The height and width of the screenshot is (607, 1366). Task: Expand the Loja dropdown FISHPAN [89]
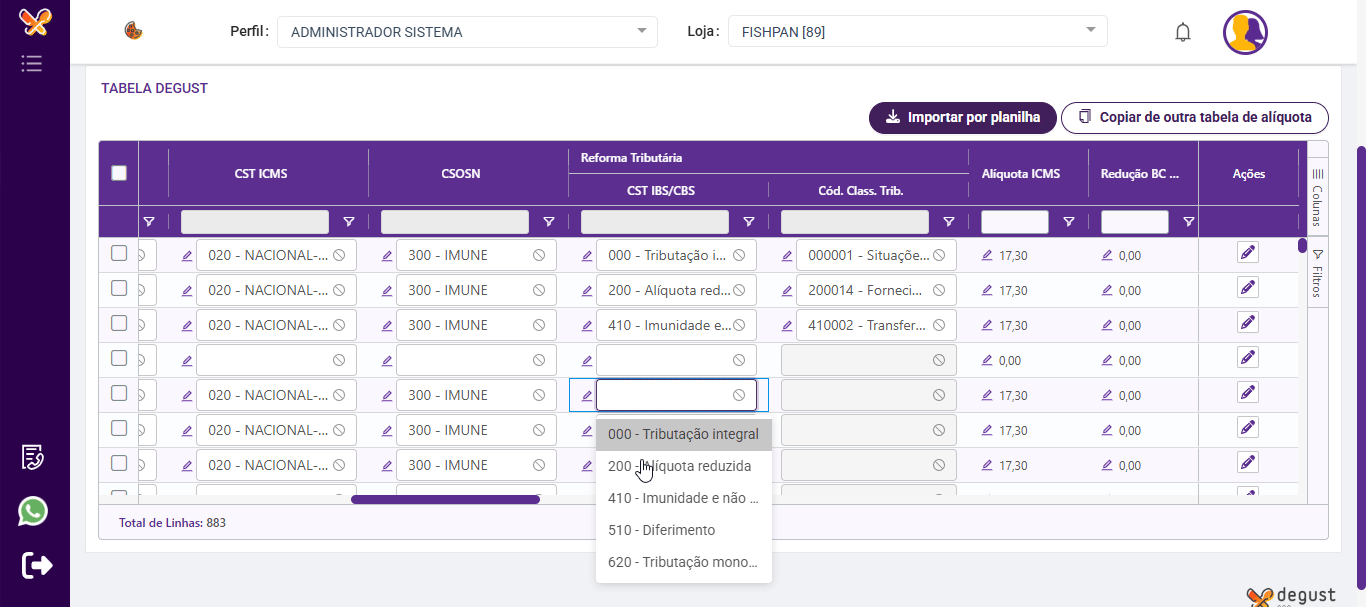(917, 32)
